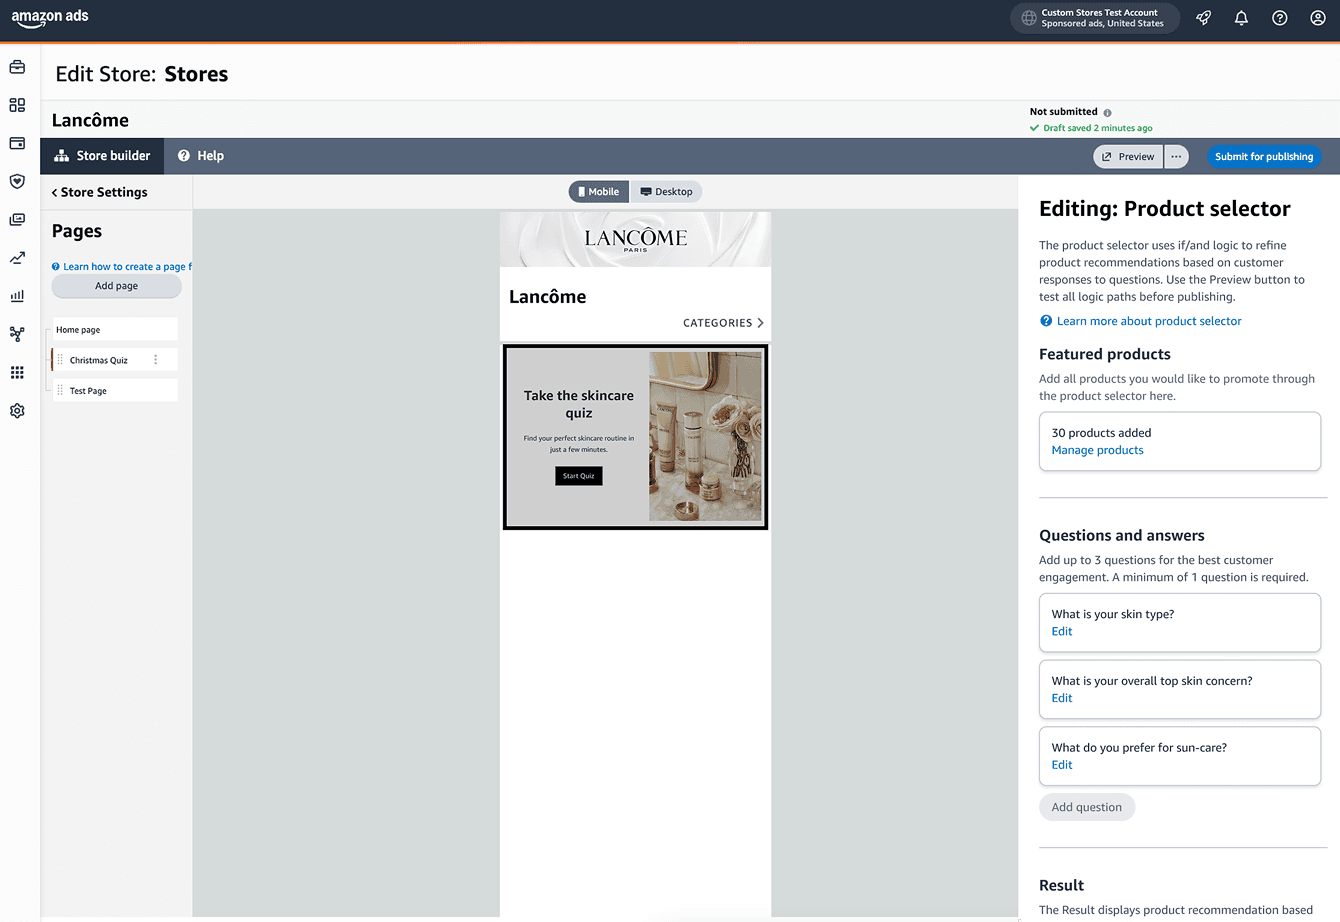Click the rocket icon in top bar
The width and height of the screenshot is (1340, 922).
pyautogui.click(x=1204, y=18)
